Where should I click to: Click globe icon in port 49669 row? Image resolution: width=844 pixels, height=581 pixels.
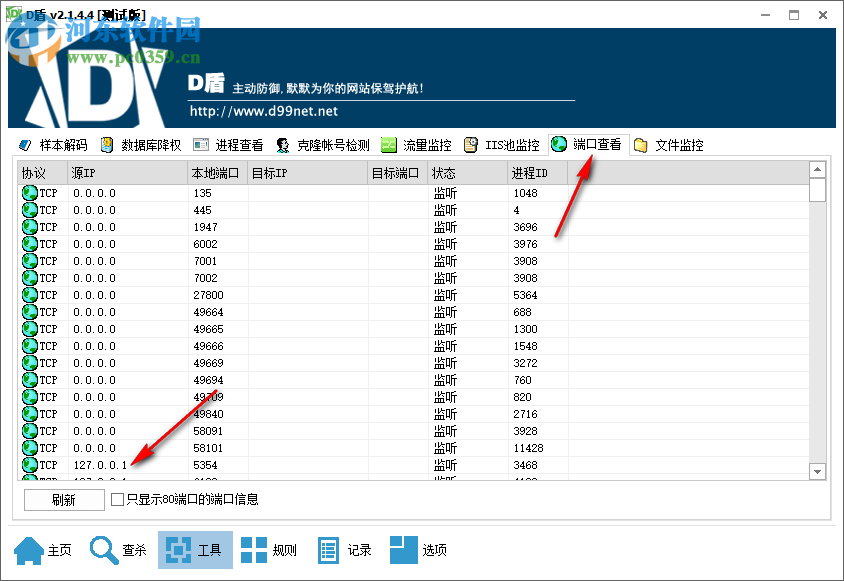click(x=30, y=363)
